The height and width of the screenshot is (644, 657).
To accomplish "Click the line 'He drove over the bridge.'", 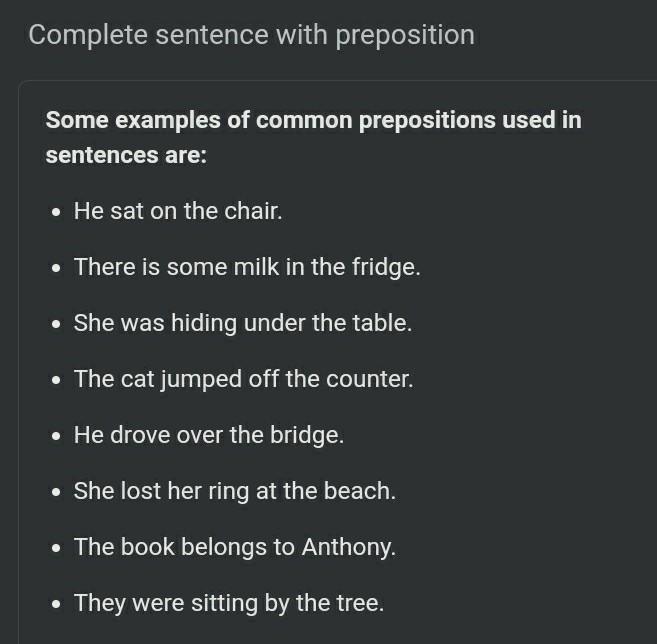I will coord(209,436).
